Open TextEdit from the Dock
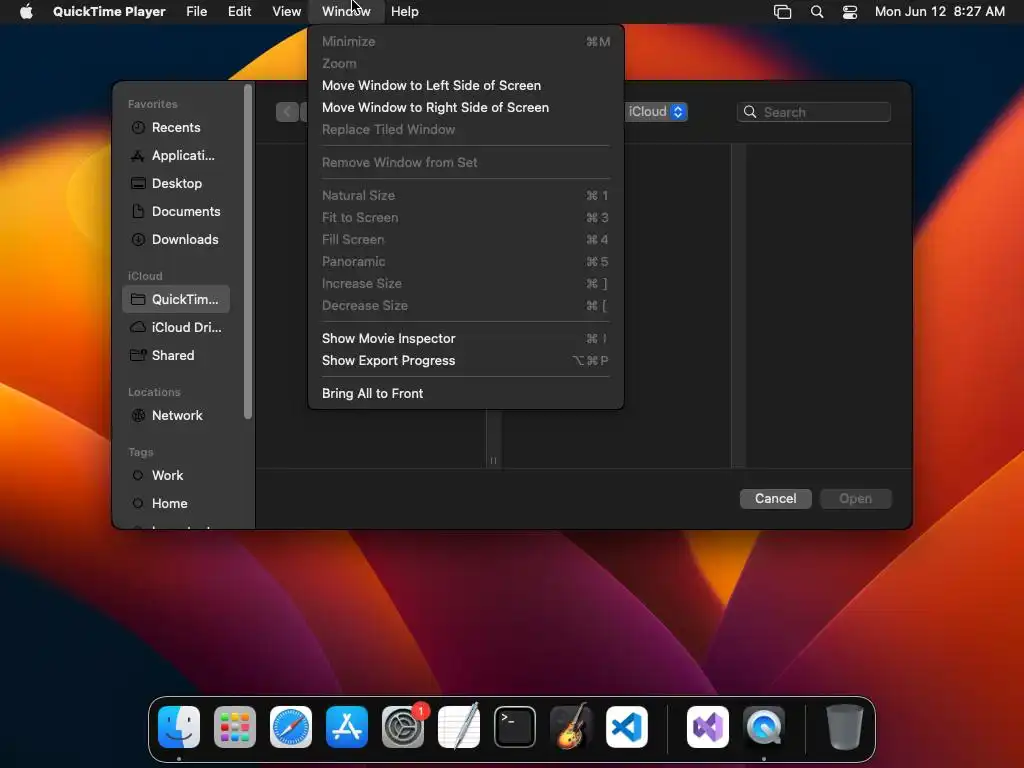 click(x=458, y=727)
